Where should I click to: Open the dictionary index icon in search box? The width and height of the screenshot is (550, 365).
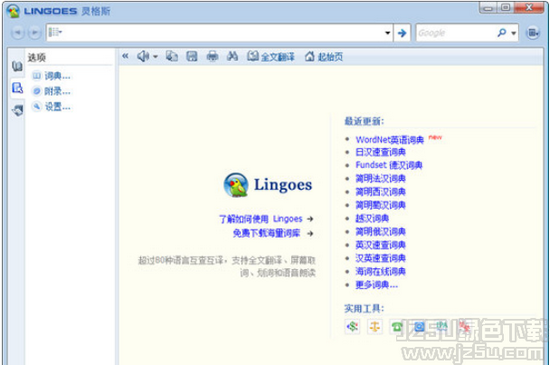pyautogui.click(x=55, y=33)
